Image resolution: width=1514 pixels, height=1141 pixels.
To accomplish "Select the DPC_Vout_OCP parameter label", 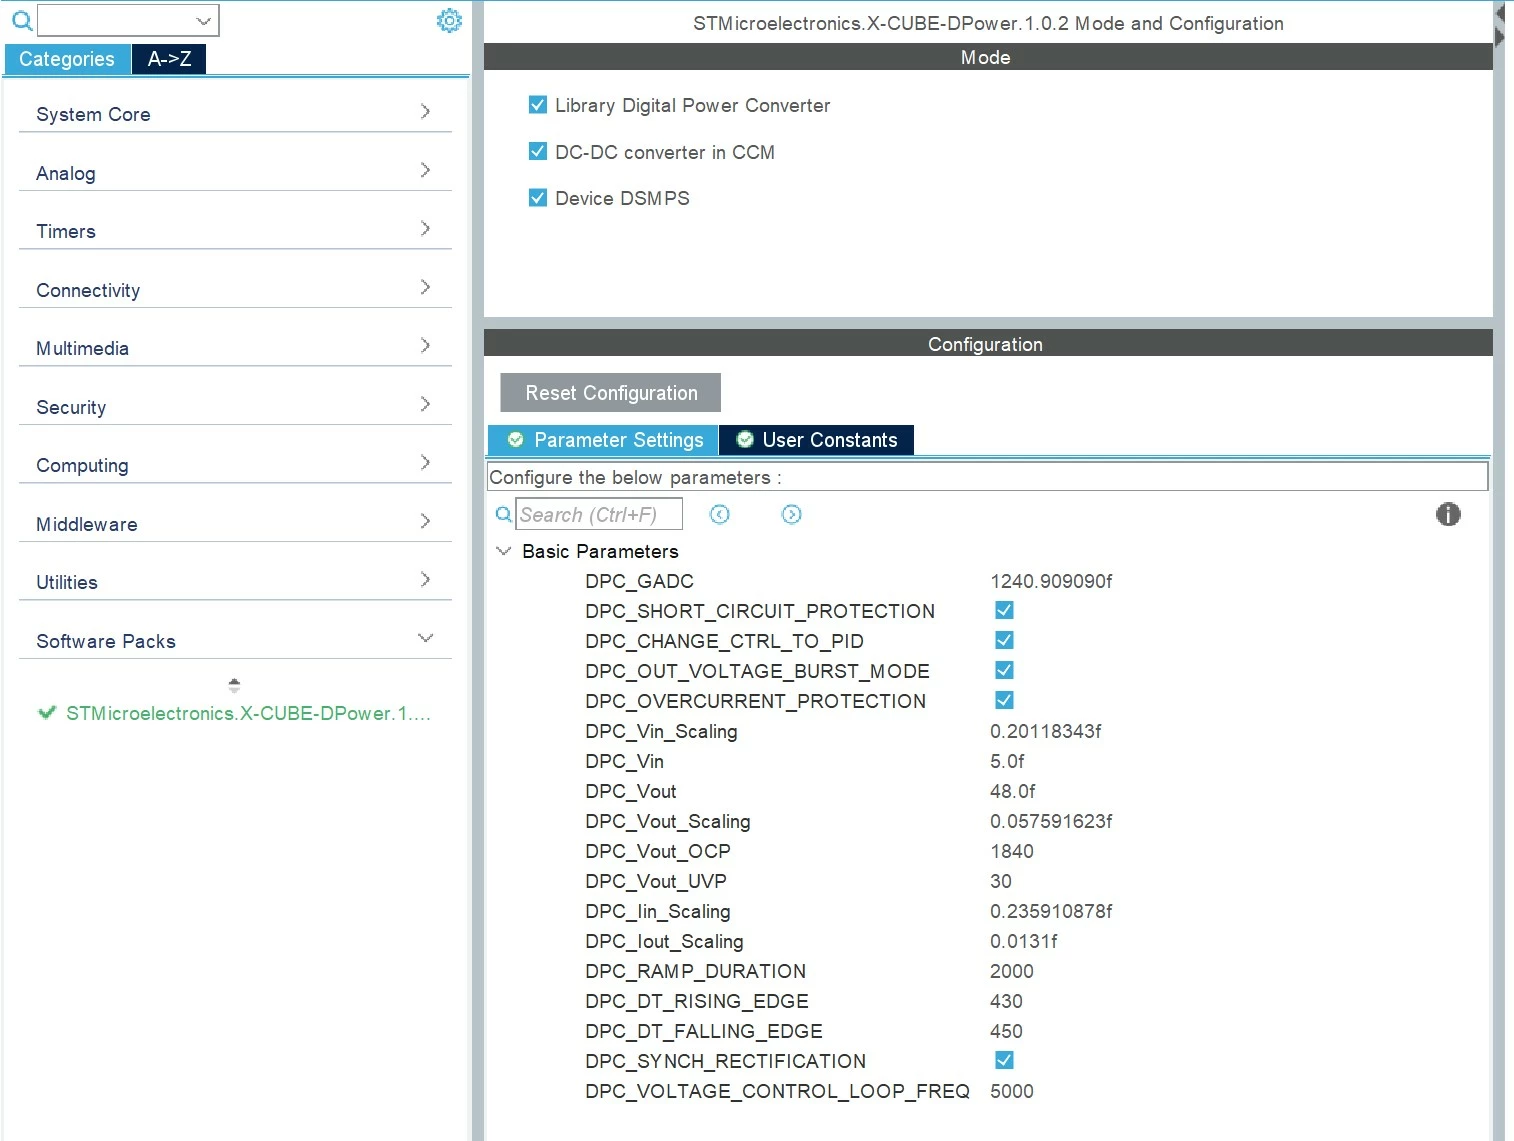I will pos(658,851).
